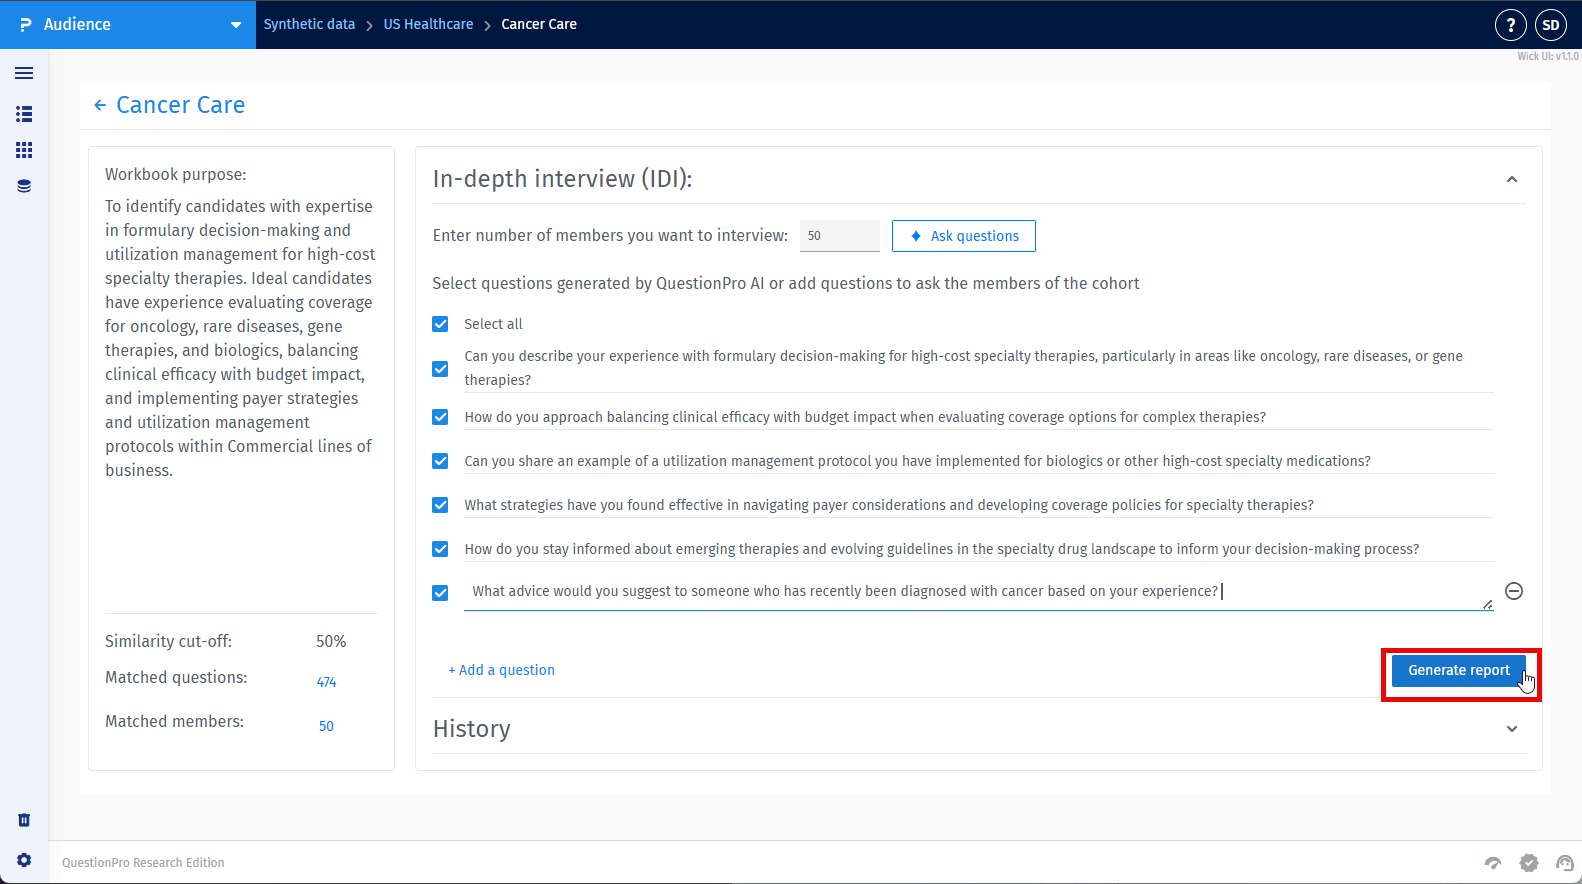Viewport: 1582px width, 884px height.
Task: Uncheck the Select all checkbox
Action: 440,324
